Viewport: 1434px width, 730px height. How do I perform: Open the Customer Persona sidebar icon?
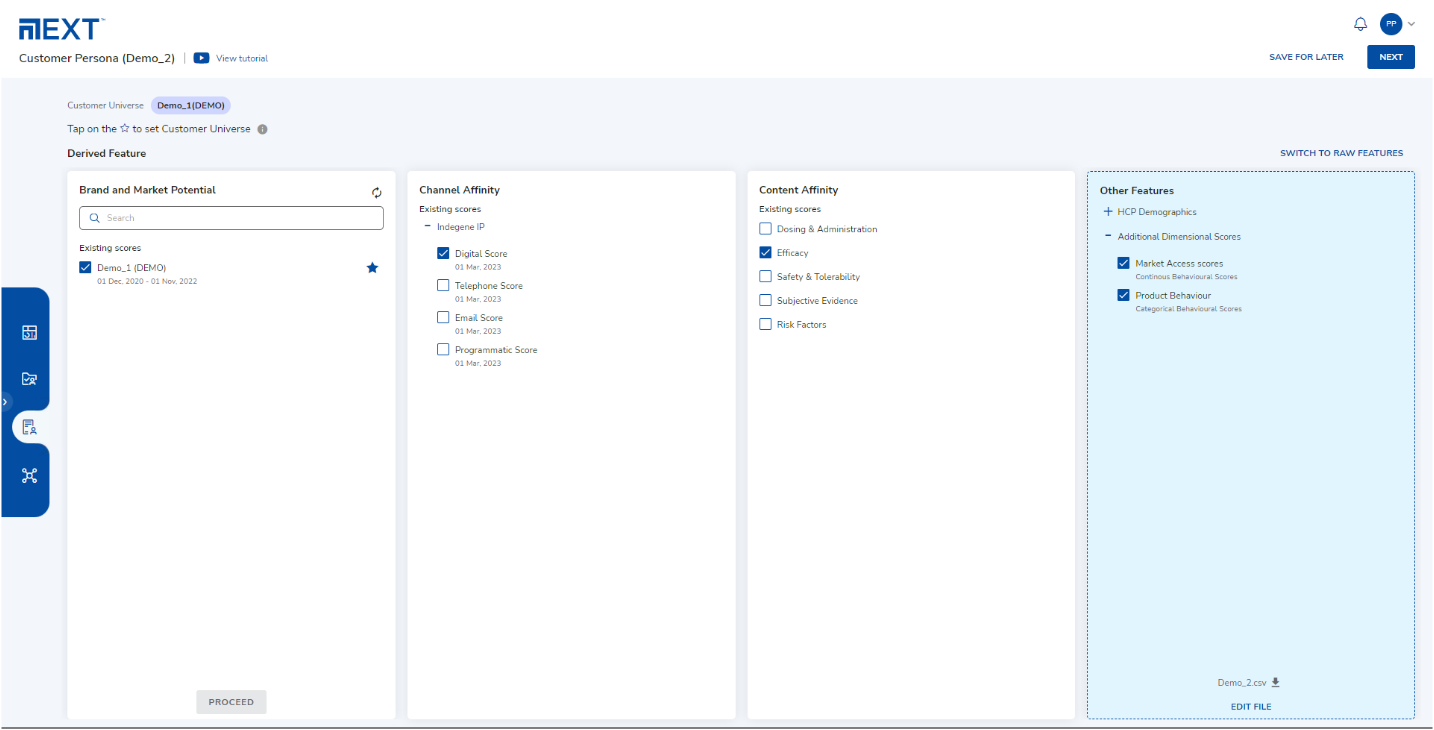(28, 426)
